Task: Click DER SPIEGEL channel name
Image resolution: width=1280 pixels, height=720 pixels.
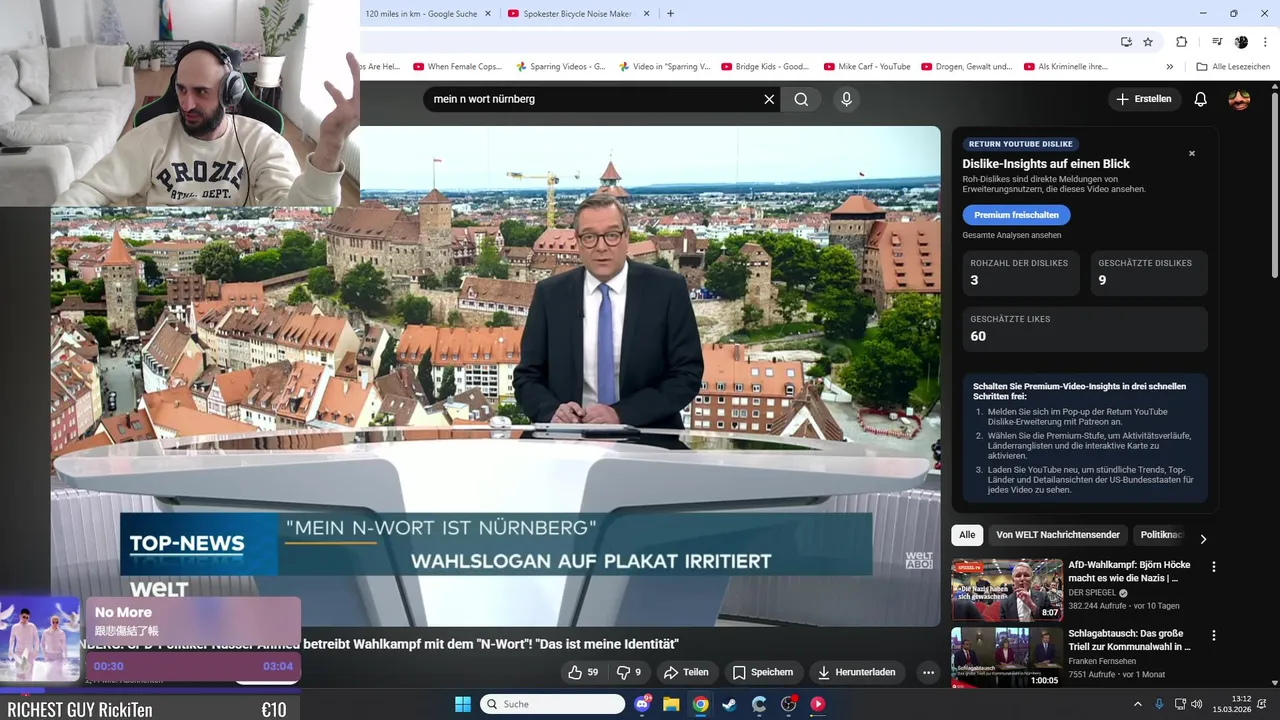Action: pyautogui.click(x=1092, y=593)
